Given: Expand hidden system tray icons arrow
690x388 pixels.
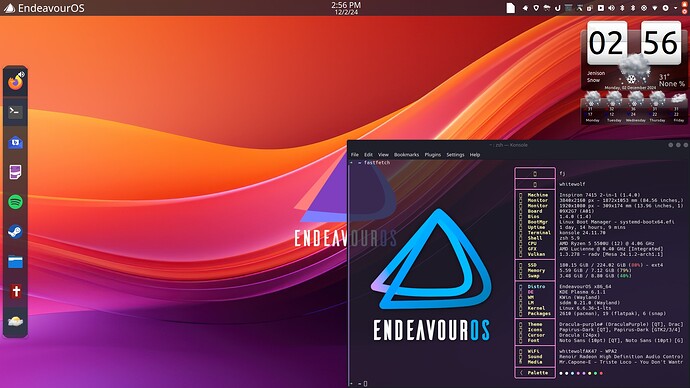Looking at the screenshot, I should tap(675, 8).
